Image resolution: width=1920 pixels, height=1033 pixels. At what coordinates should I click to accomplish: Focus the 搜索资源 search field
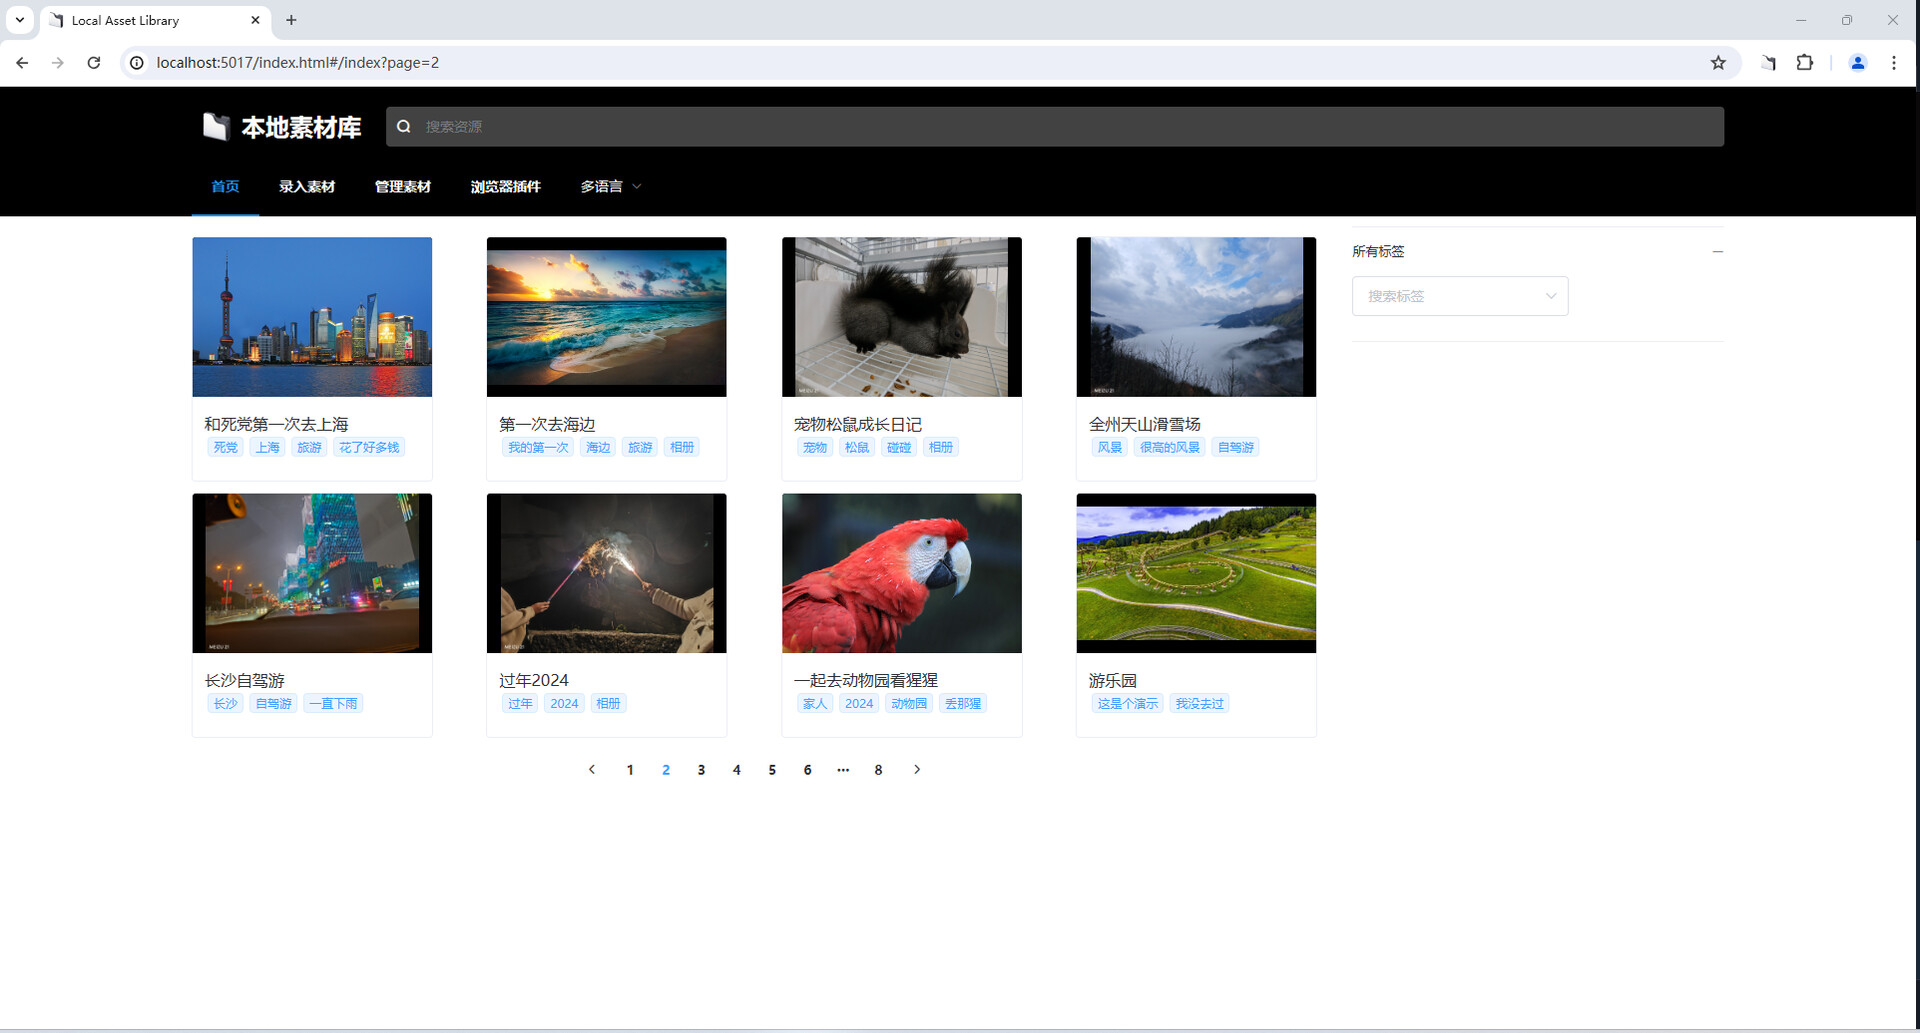(1060, 127)
